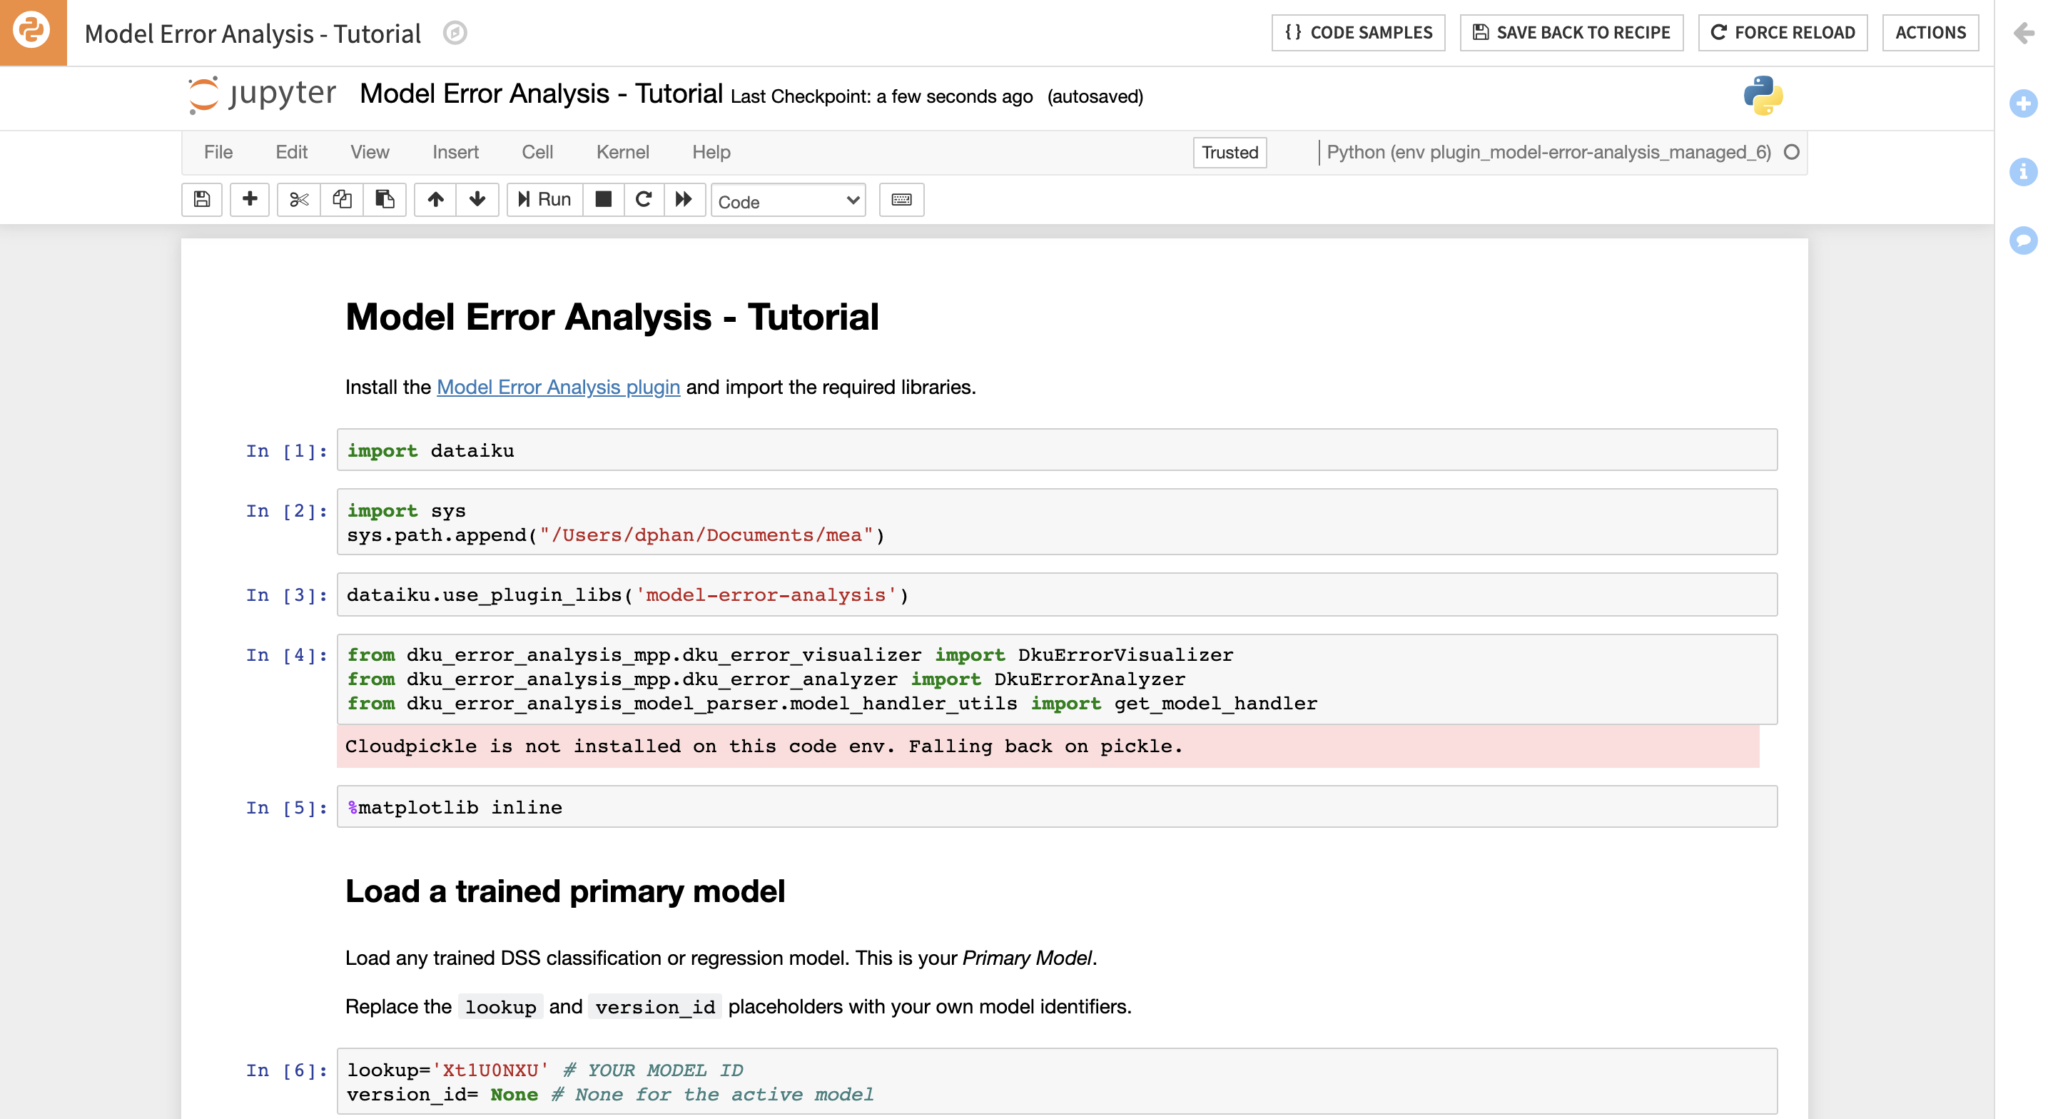Viewport: 2048px width, 1119px height.
Task: Run the selected cell
Action: [543, 199]
